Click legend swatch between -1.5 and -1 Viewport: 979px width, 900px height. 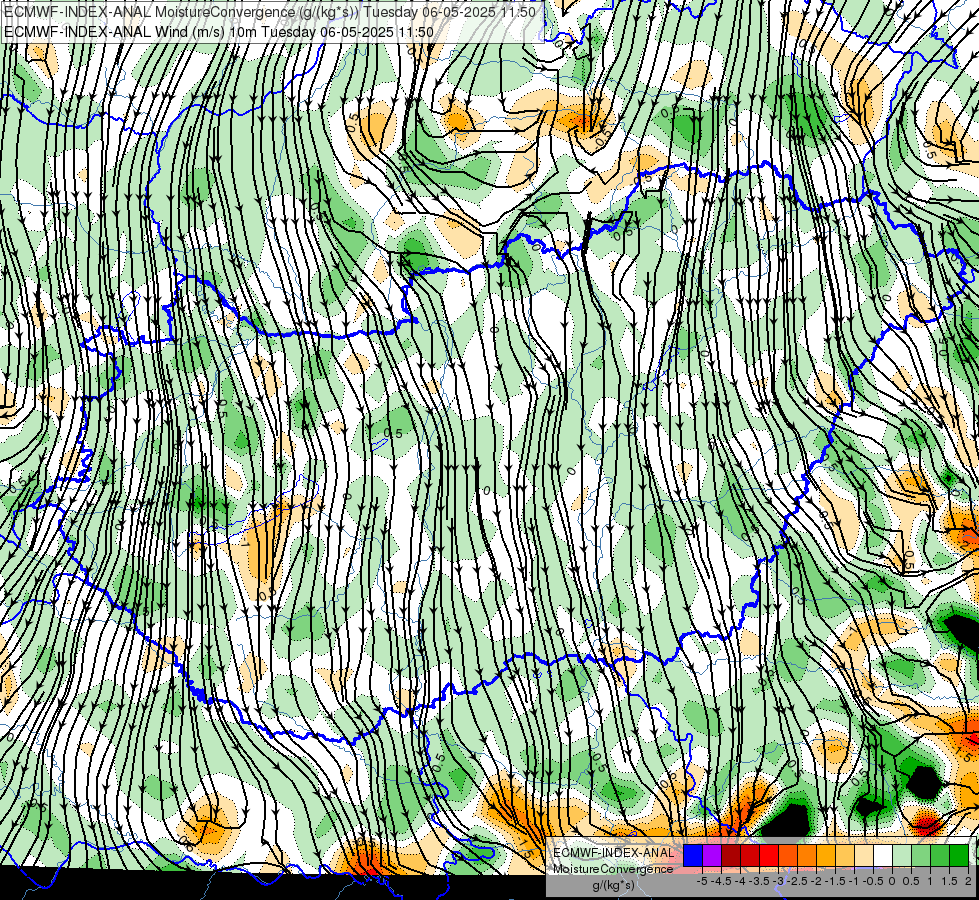click(x=845, y=856)
